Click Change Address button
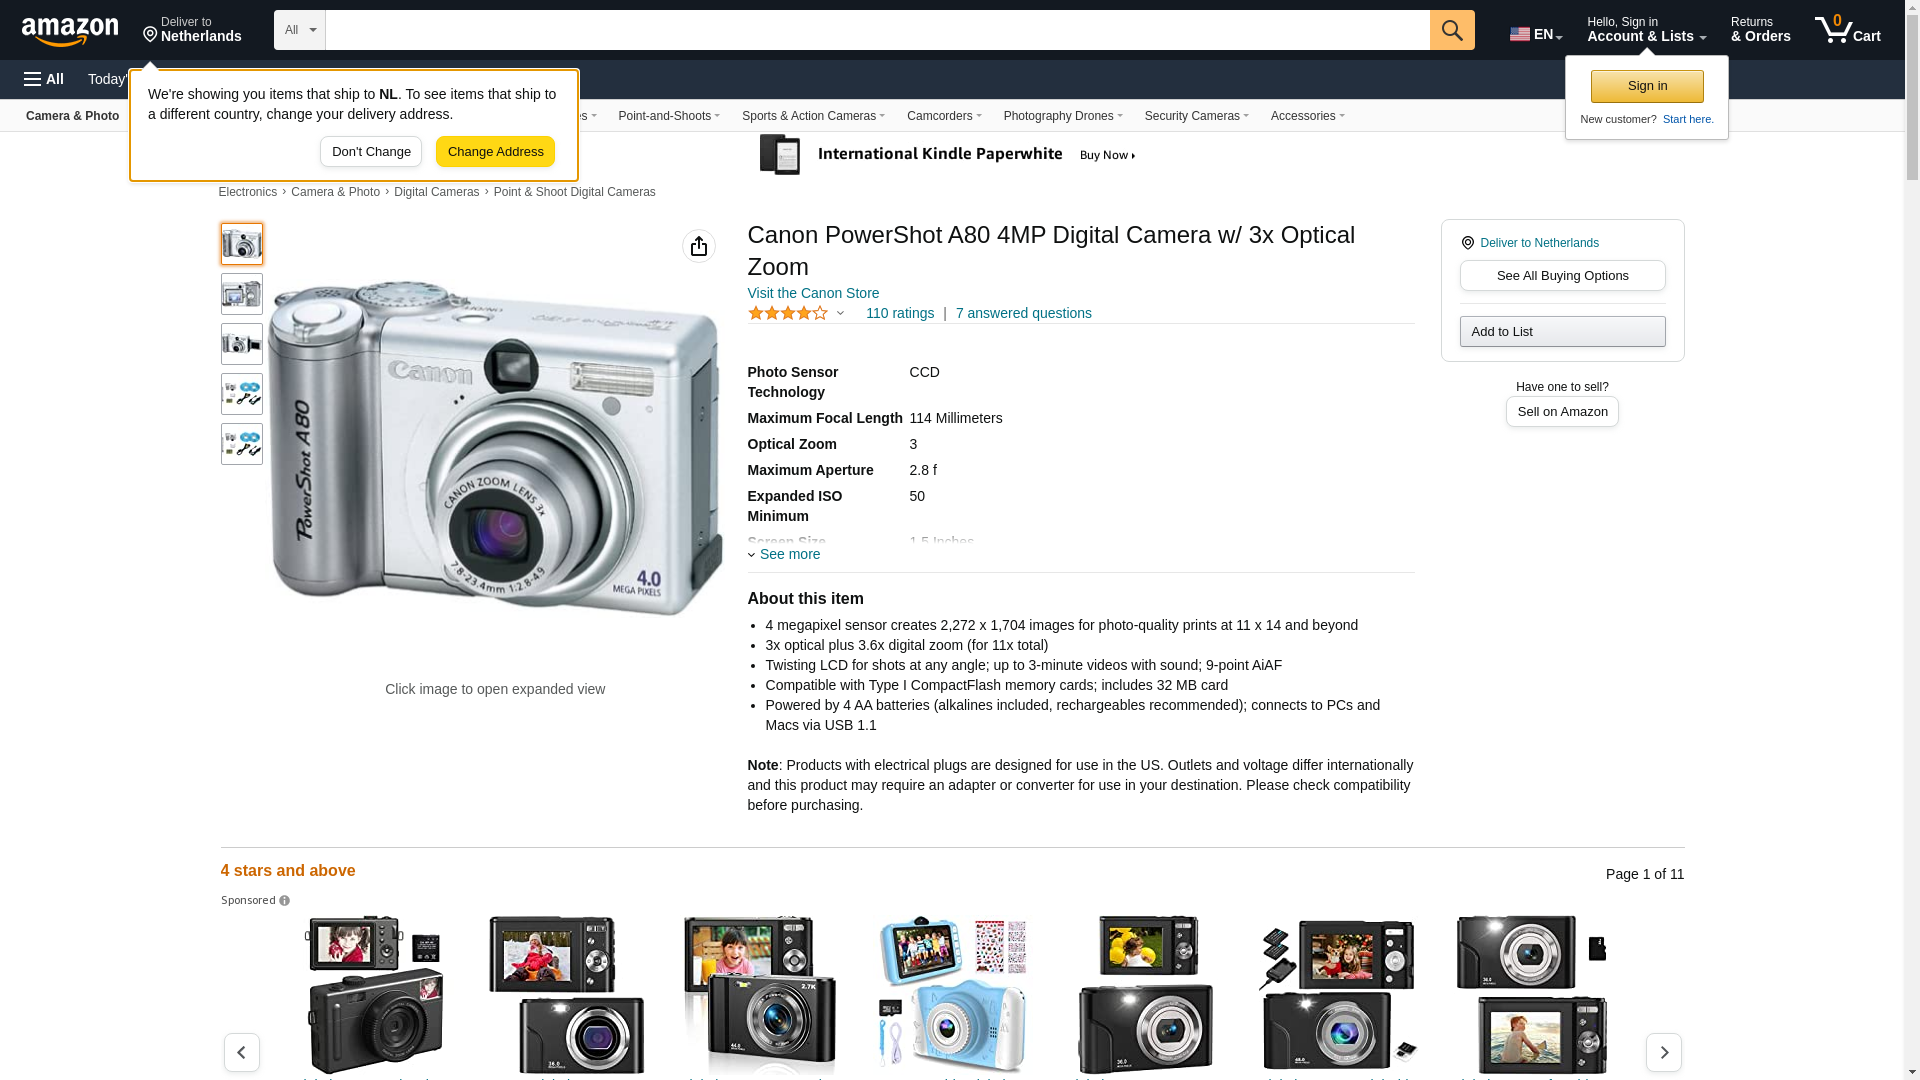 coord(495,152)
